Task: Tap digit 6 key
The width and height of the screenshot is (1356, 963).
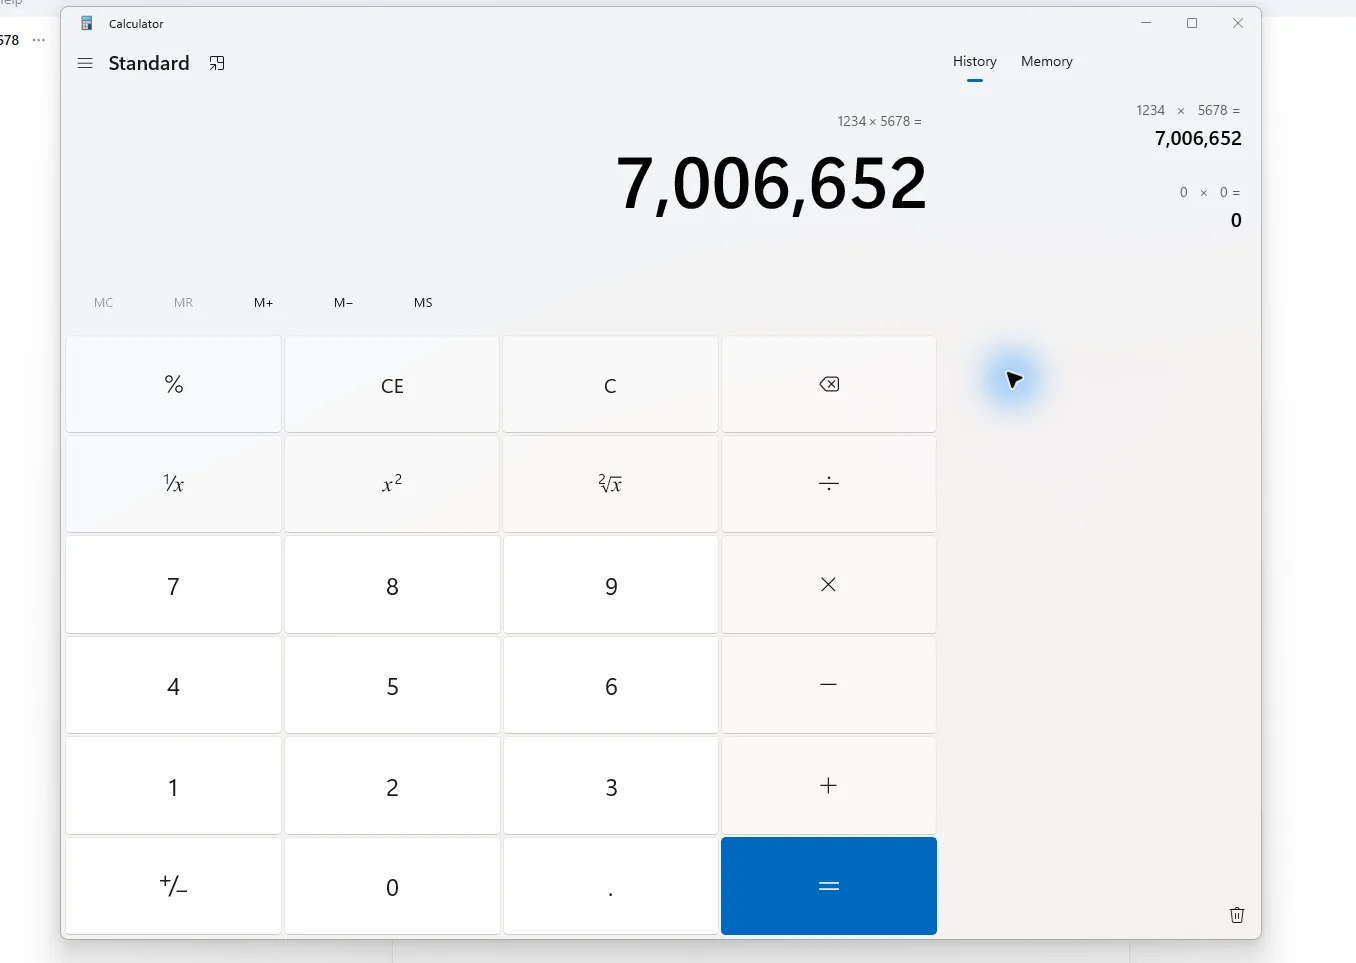Action: pos(611,685)
